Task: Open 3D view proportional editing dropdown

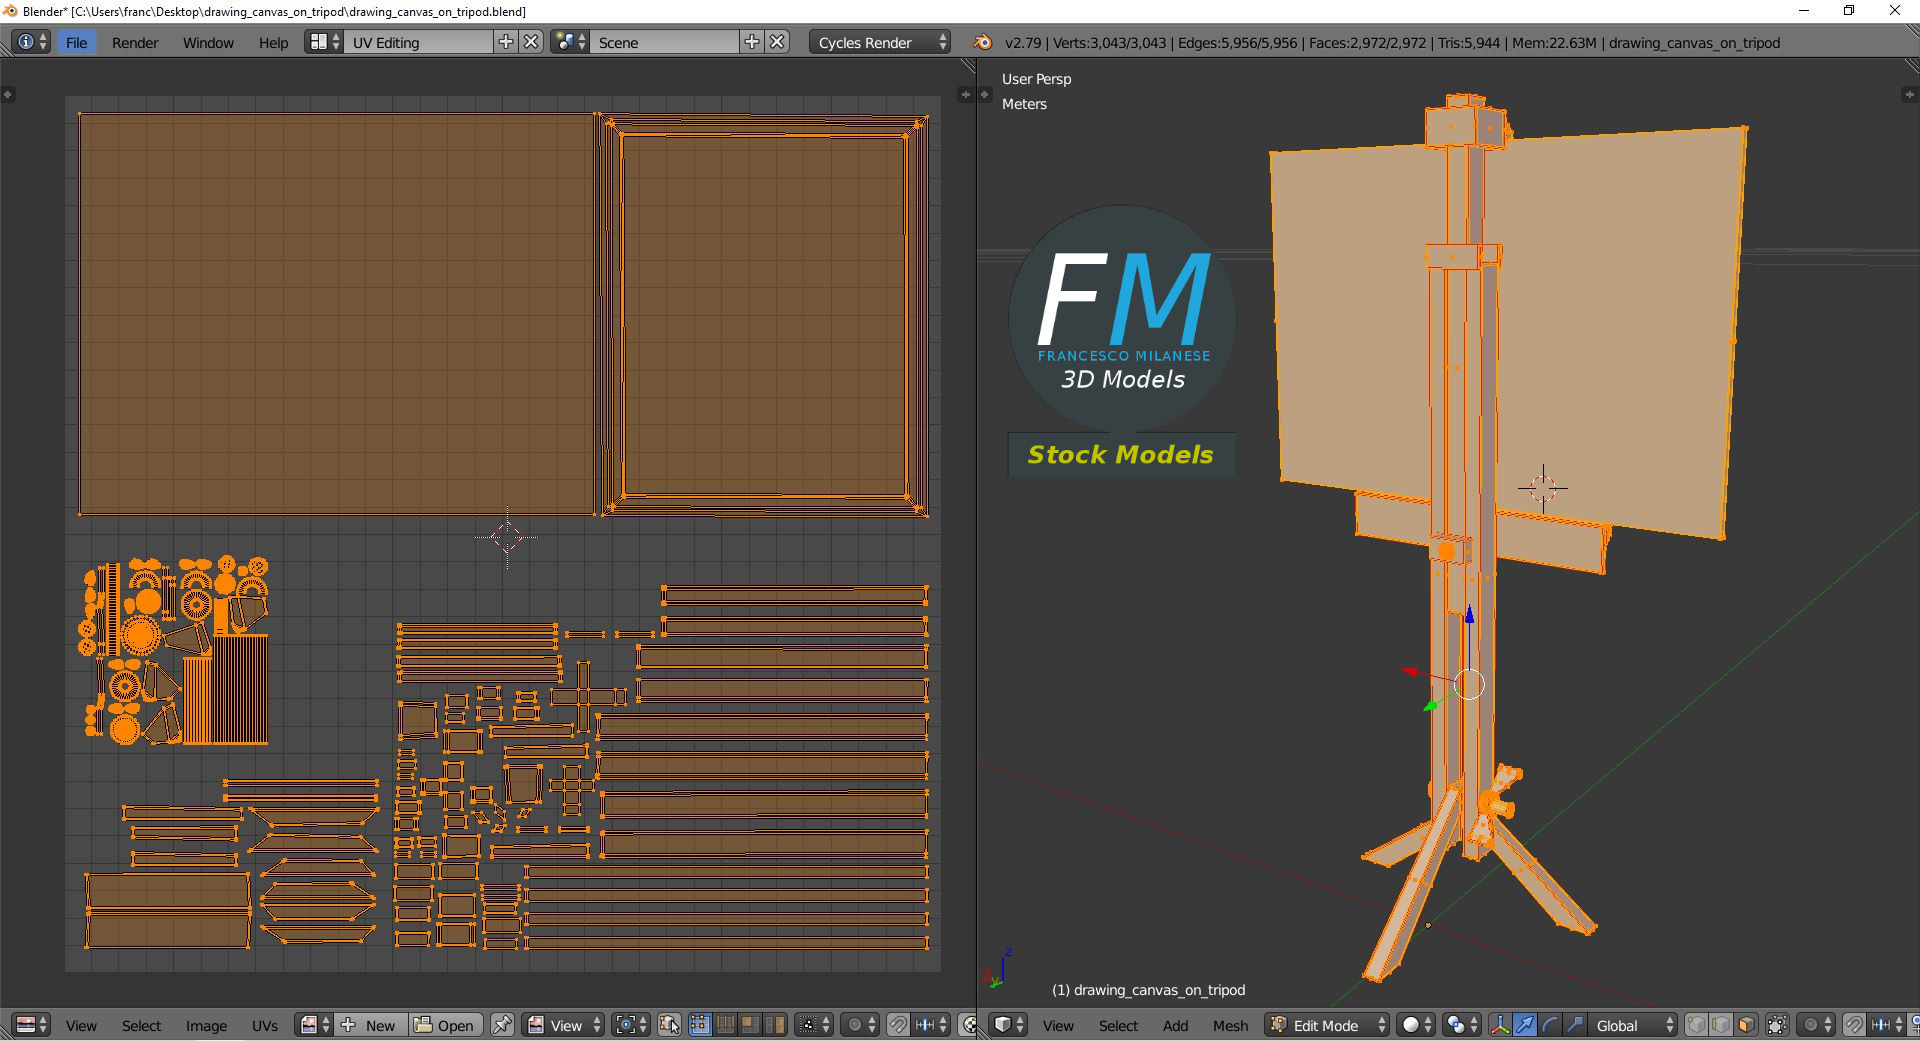Action: 1815,1025
